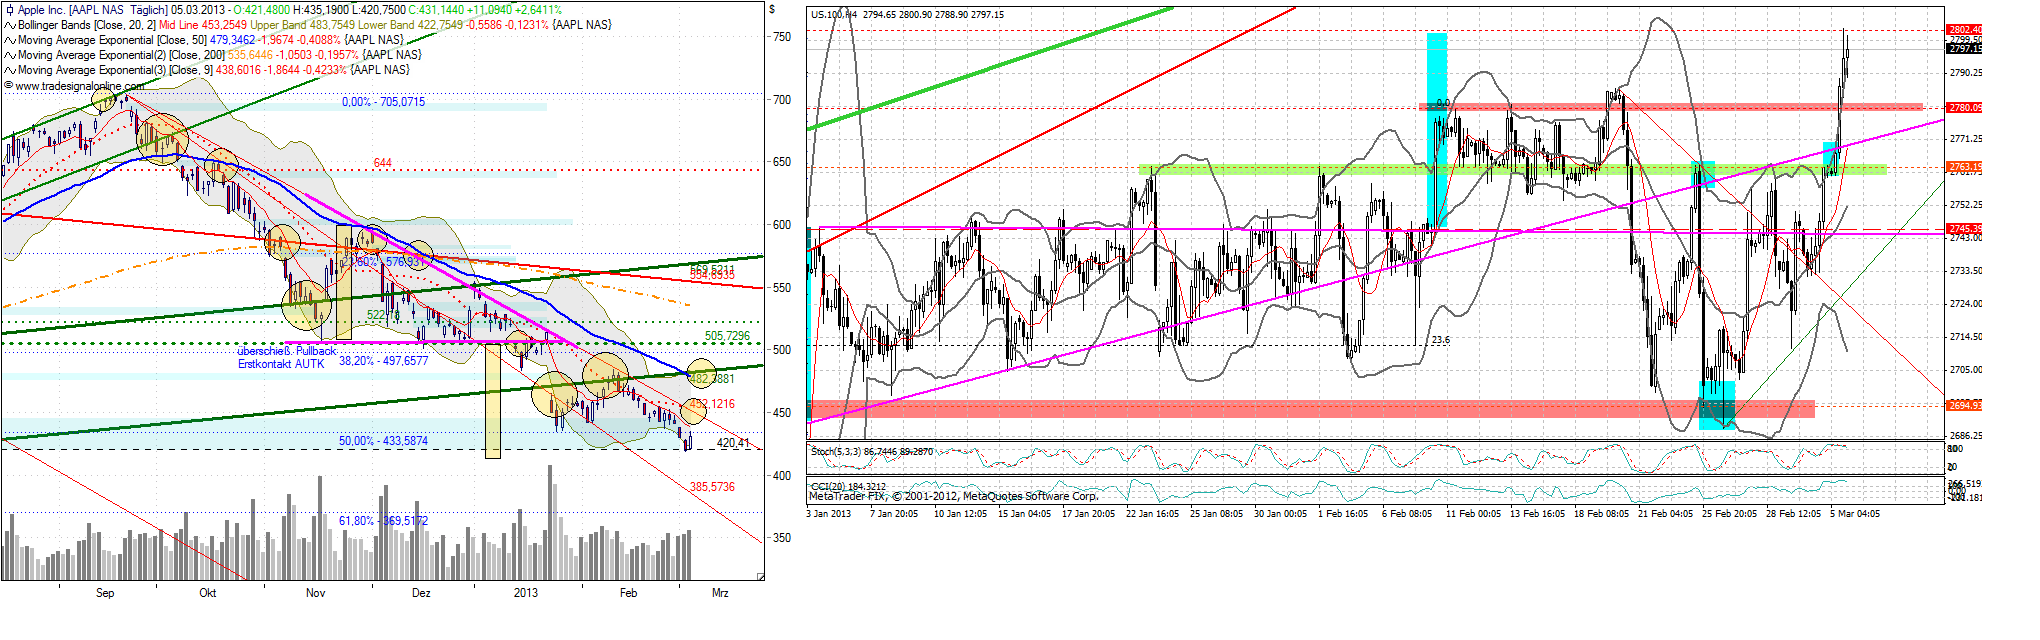
Task: Click the red 2780.05 price tag
Action: point(1964,108)
